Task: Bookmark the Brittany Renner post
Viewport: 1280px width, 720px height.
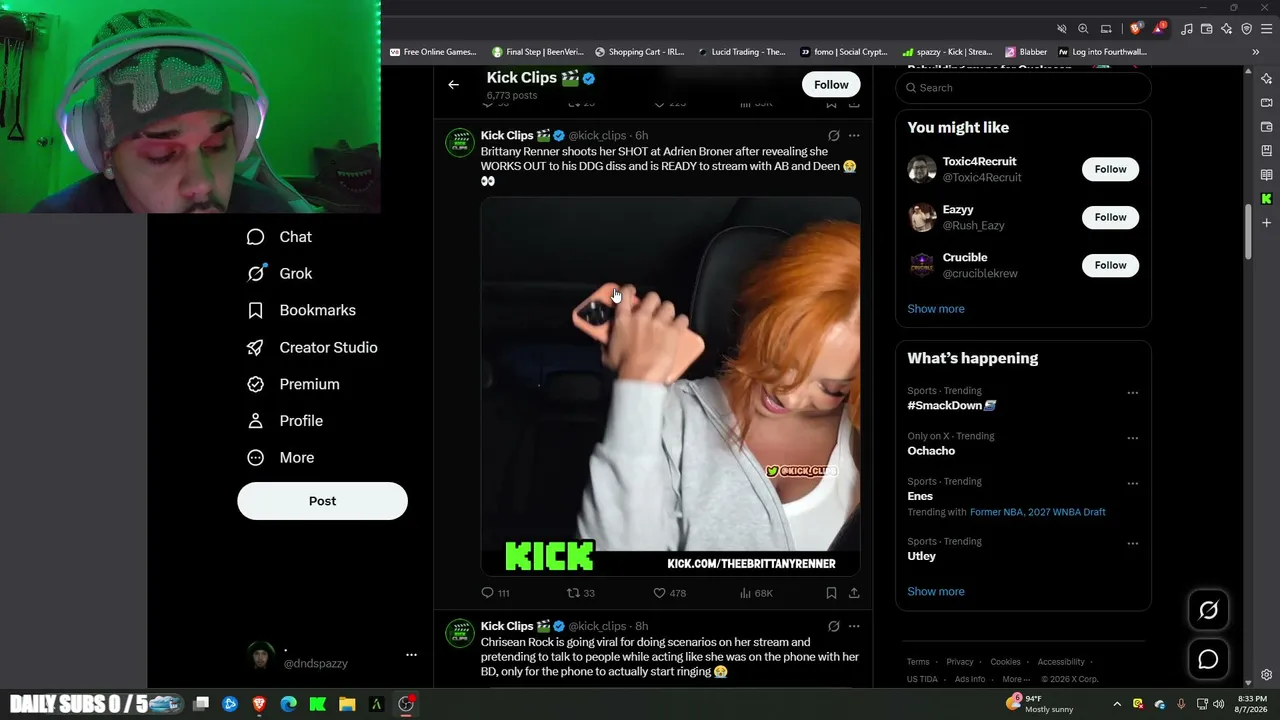Action: click(831, 593)
